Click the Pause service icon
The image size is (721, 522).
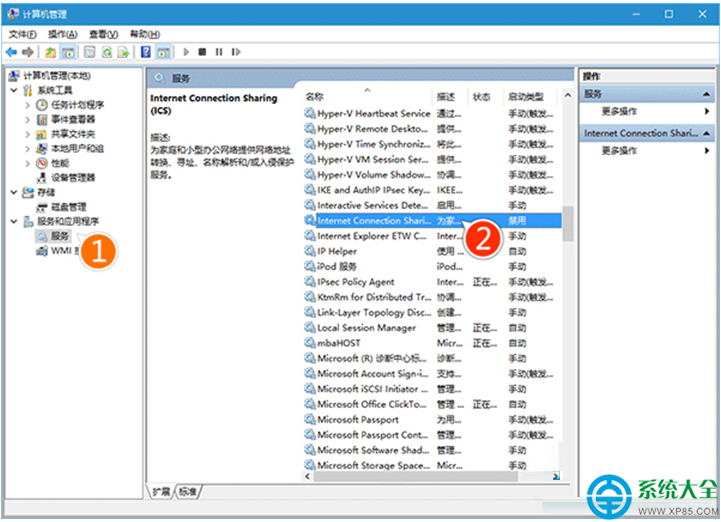click(x=219, y=52)
